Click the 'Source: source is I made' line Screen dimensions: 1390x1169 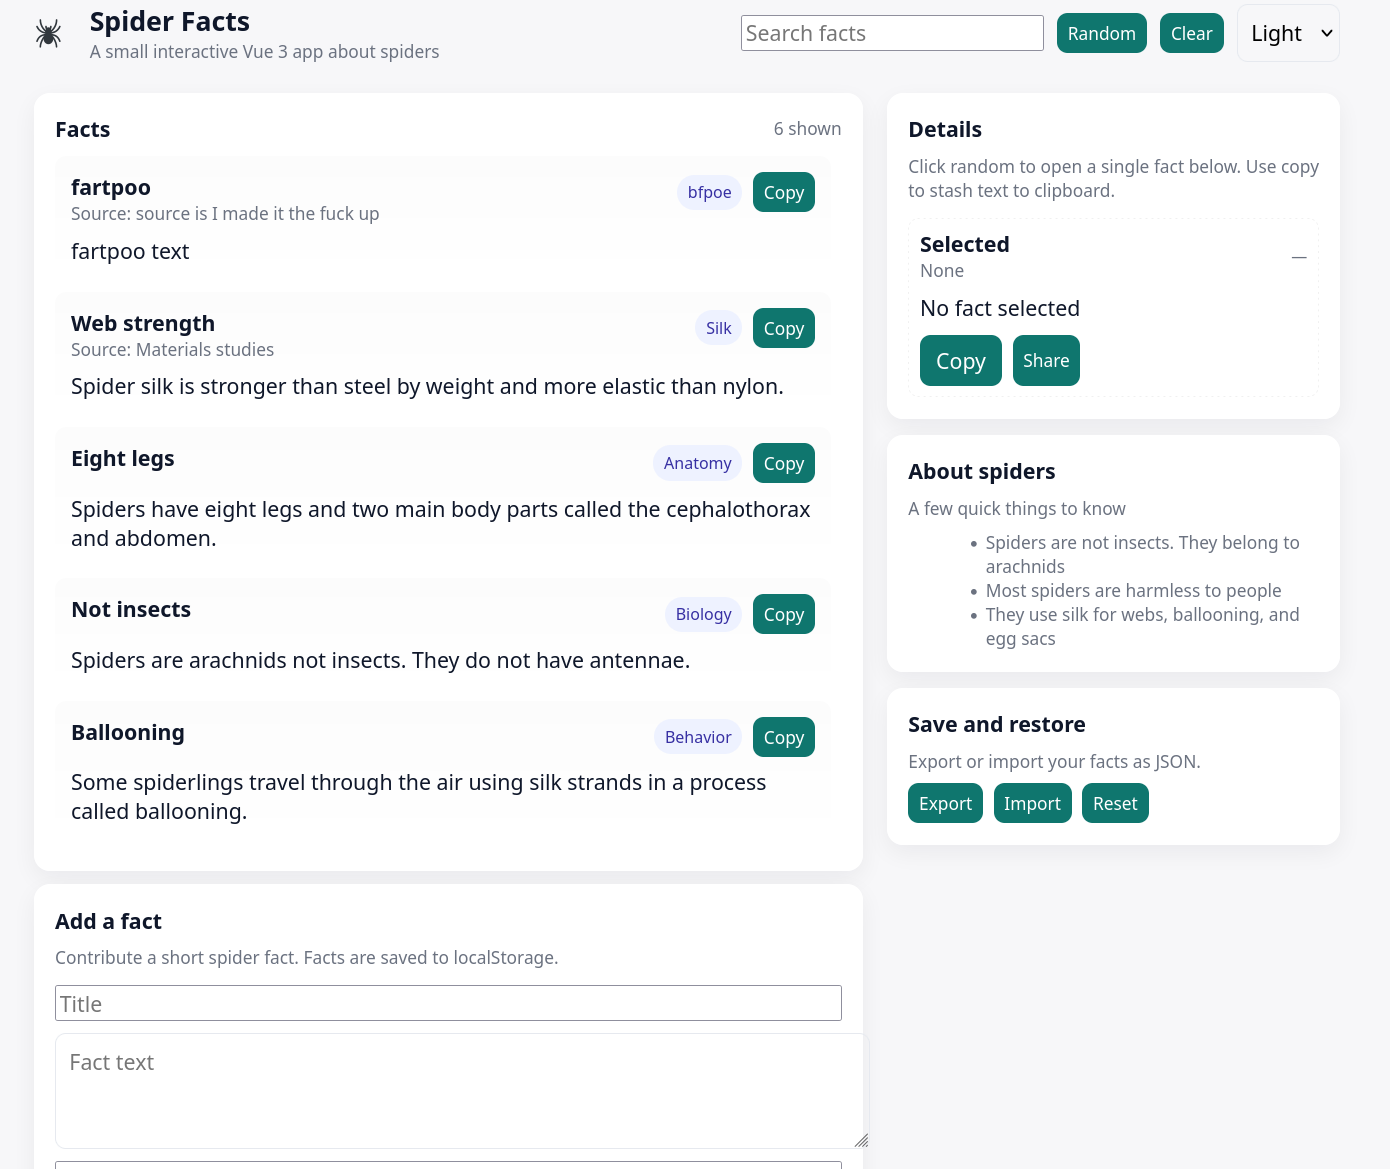pyautogui.click(x=225, y=213)
